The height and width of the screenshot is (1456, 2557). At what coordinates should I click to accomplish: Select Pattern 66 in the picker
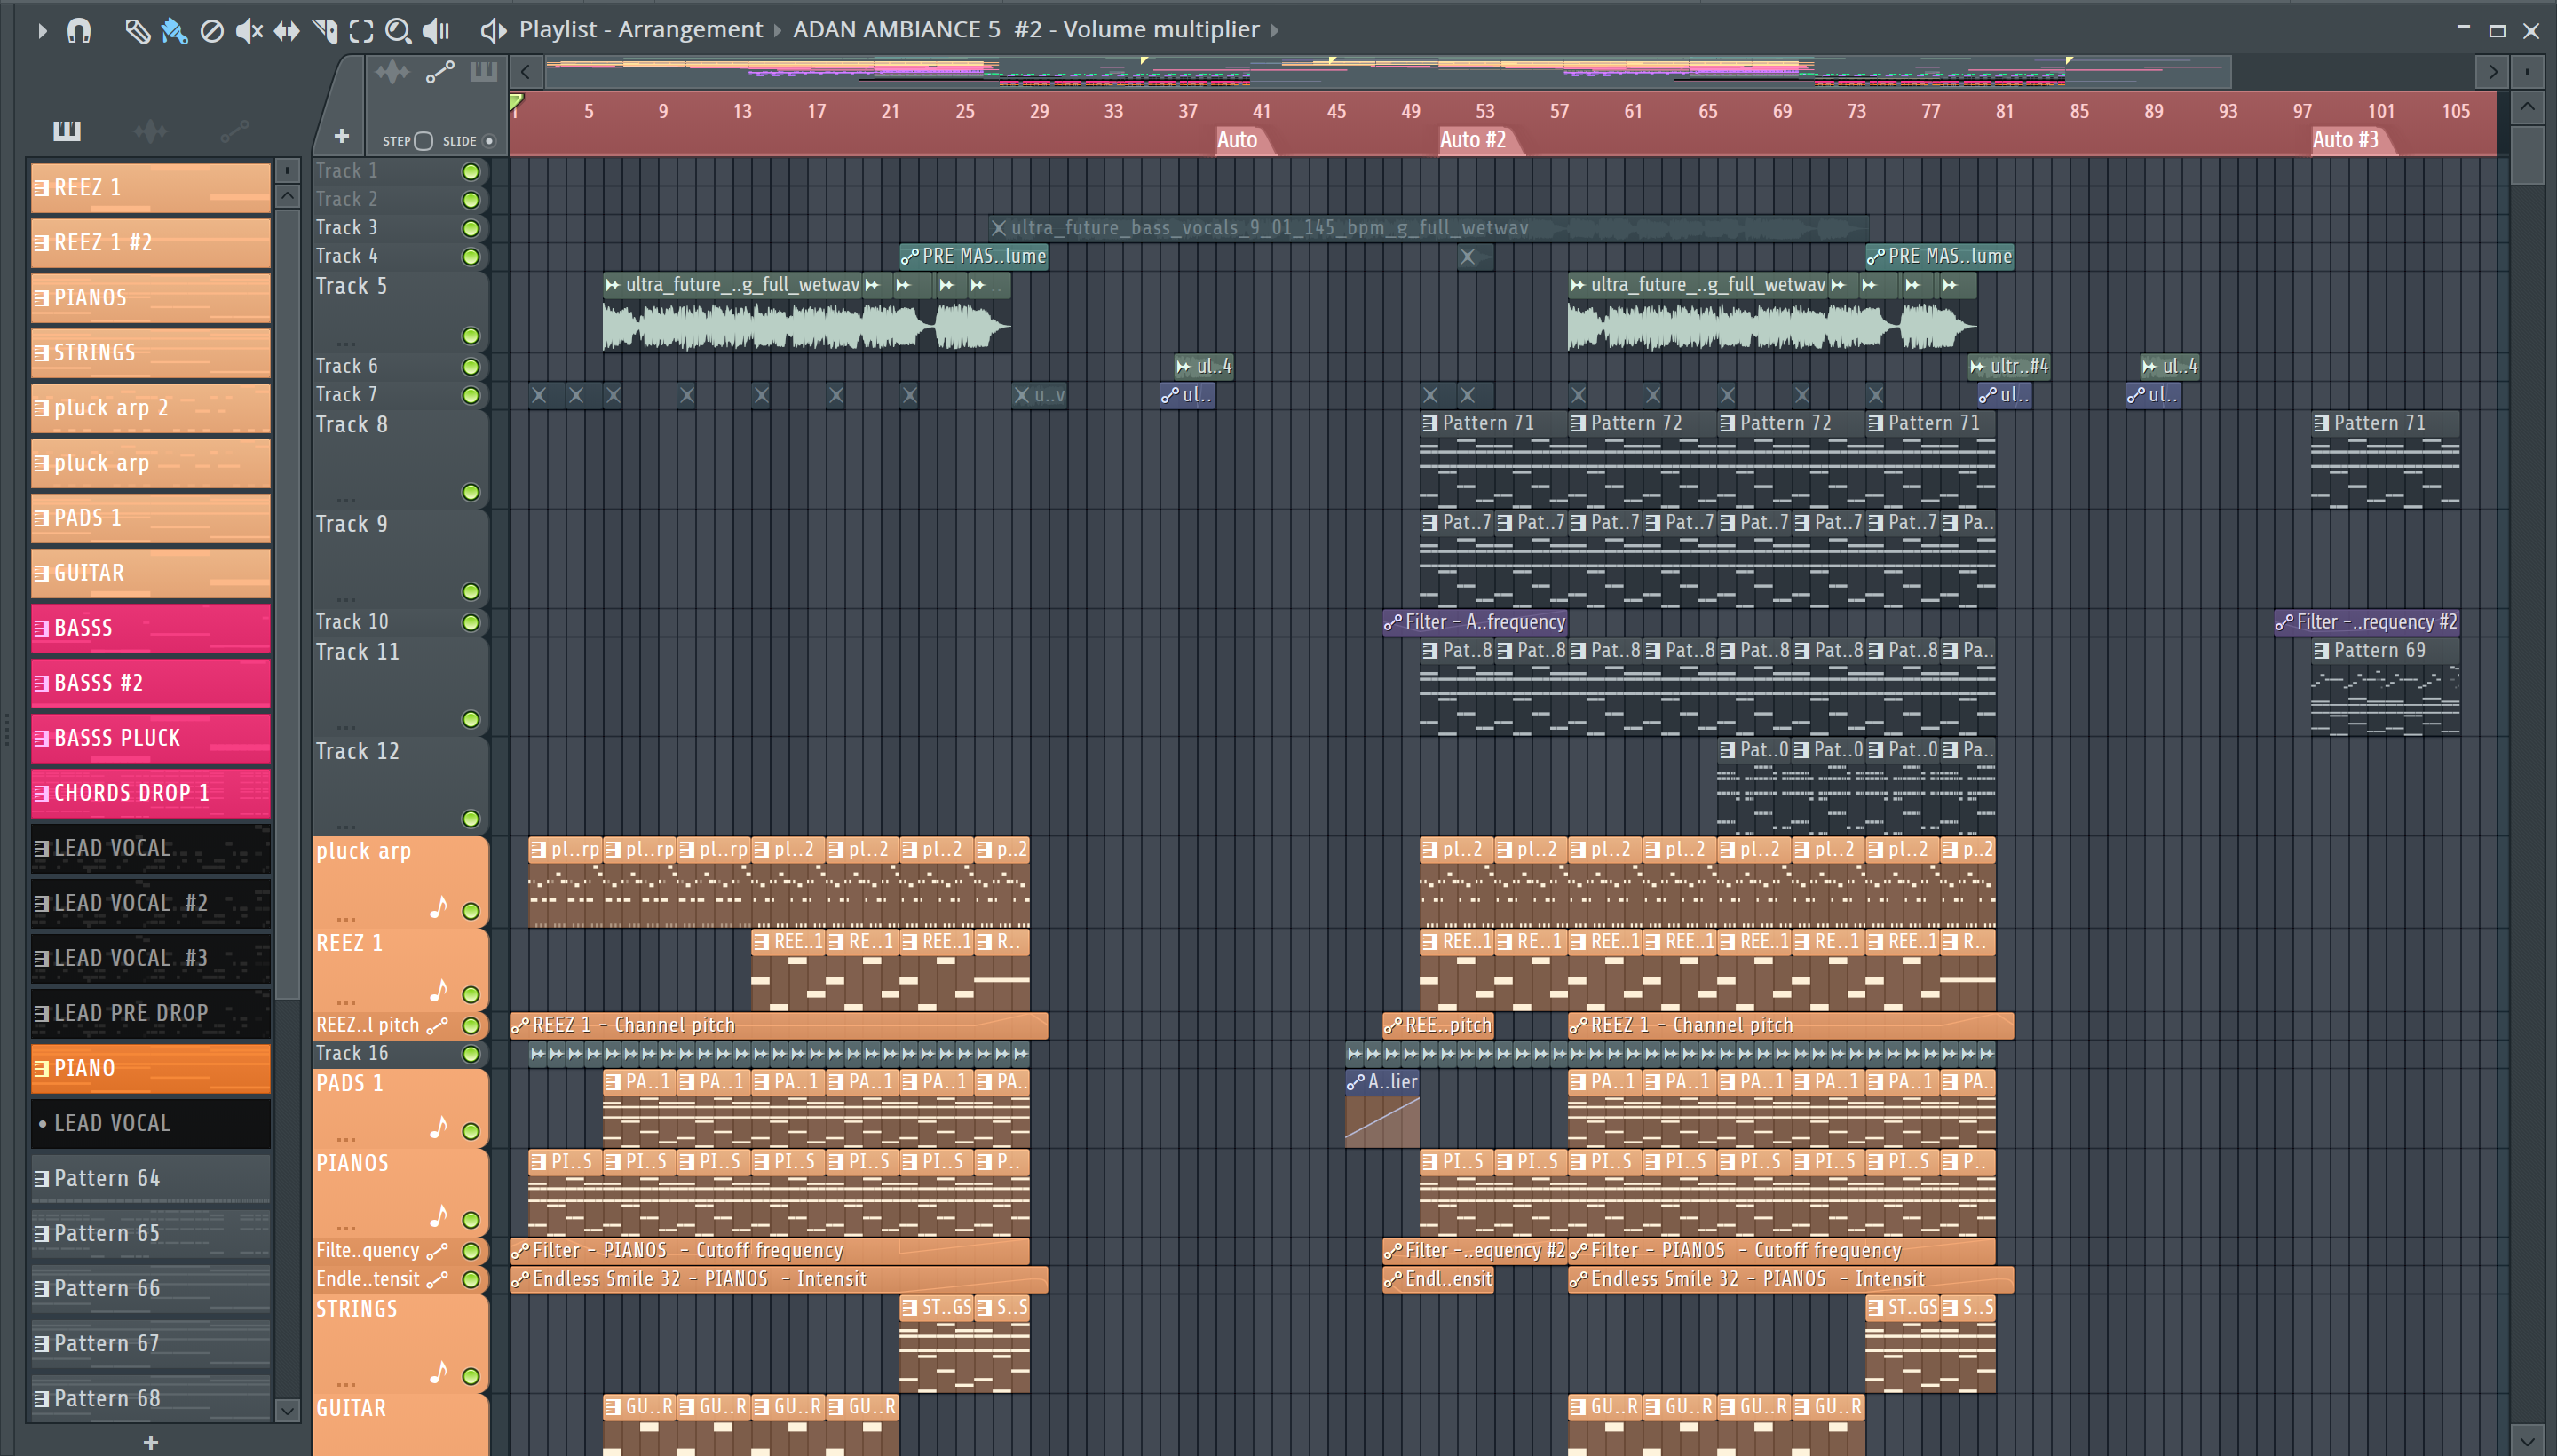[151, 1288]
